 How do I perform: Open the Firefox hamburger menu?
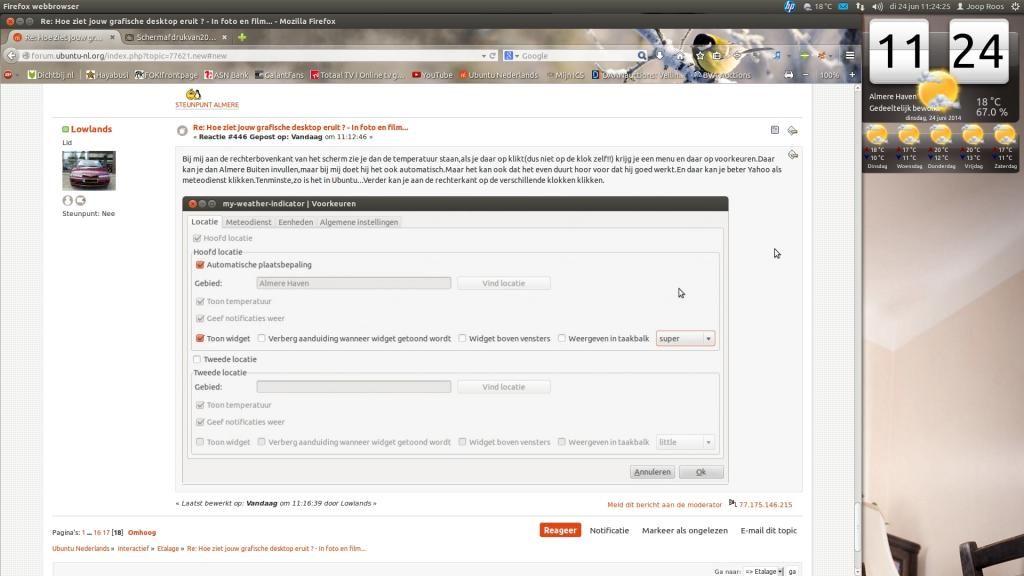point(849,56)
